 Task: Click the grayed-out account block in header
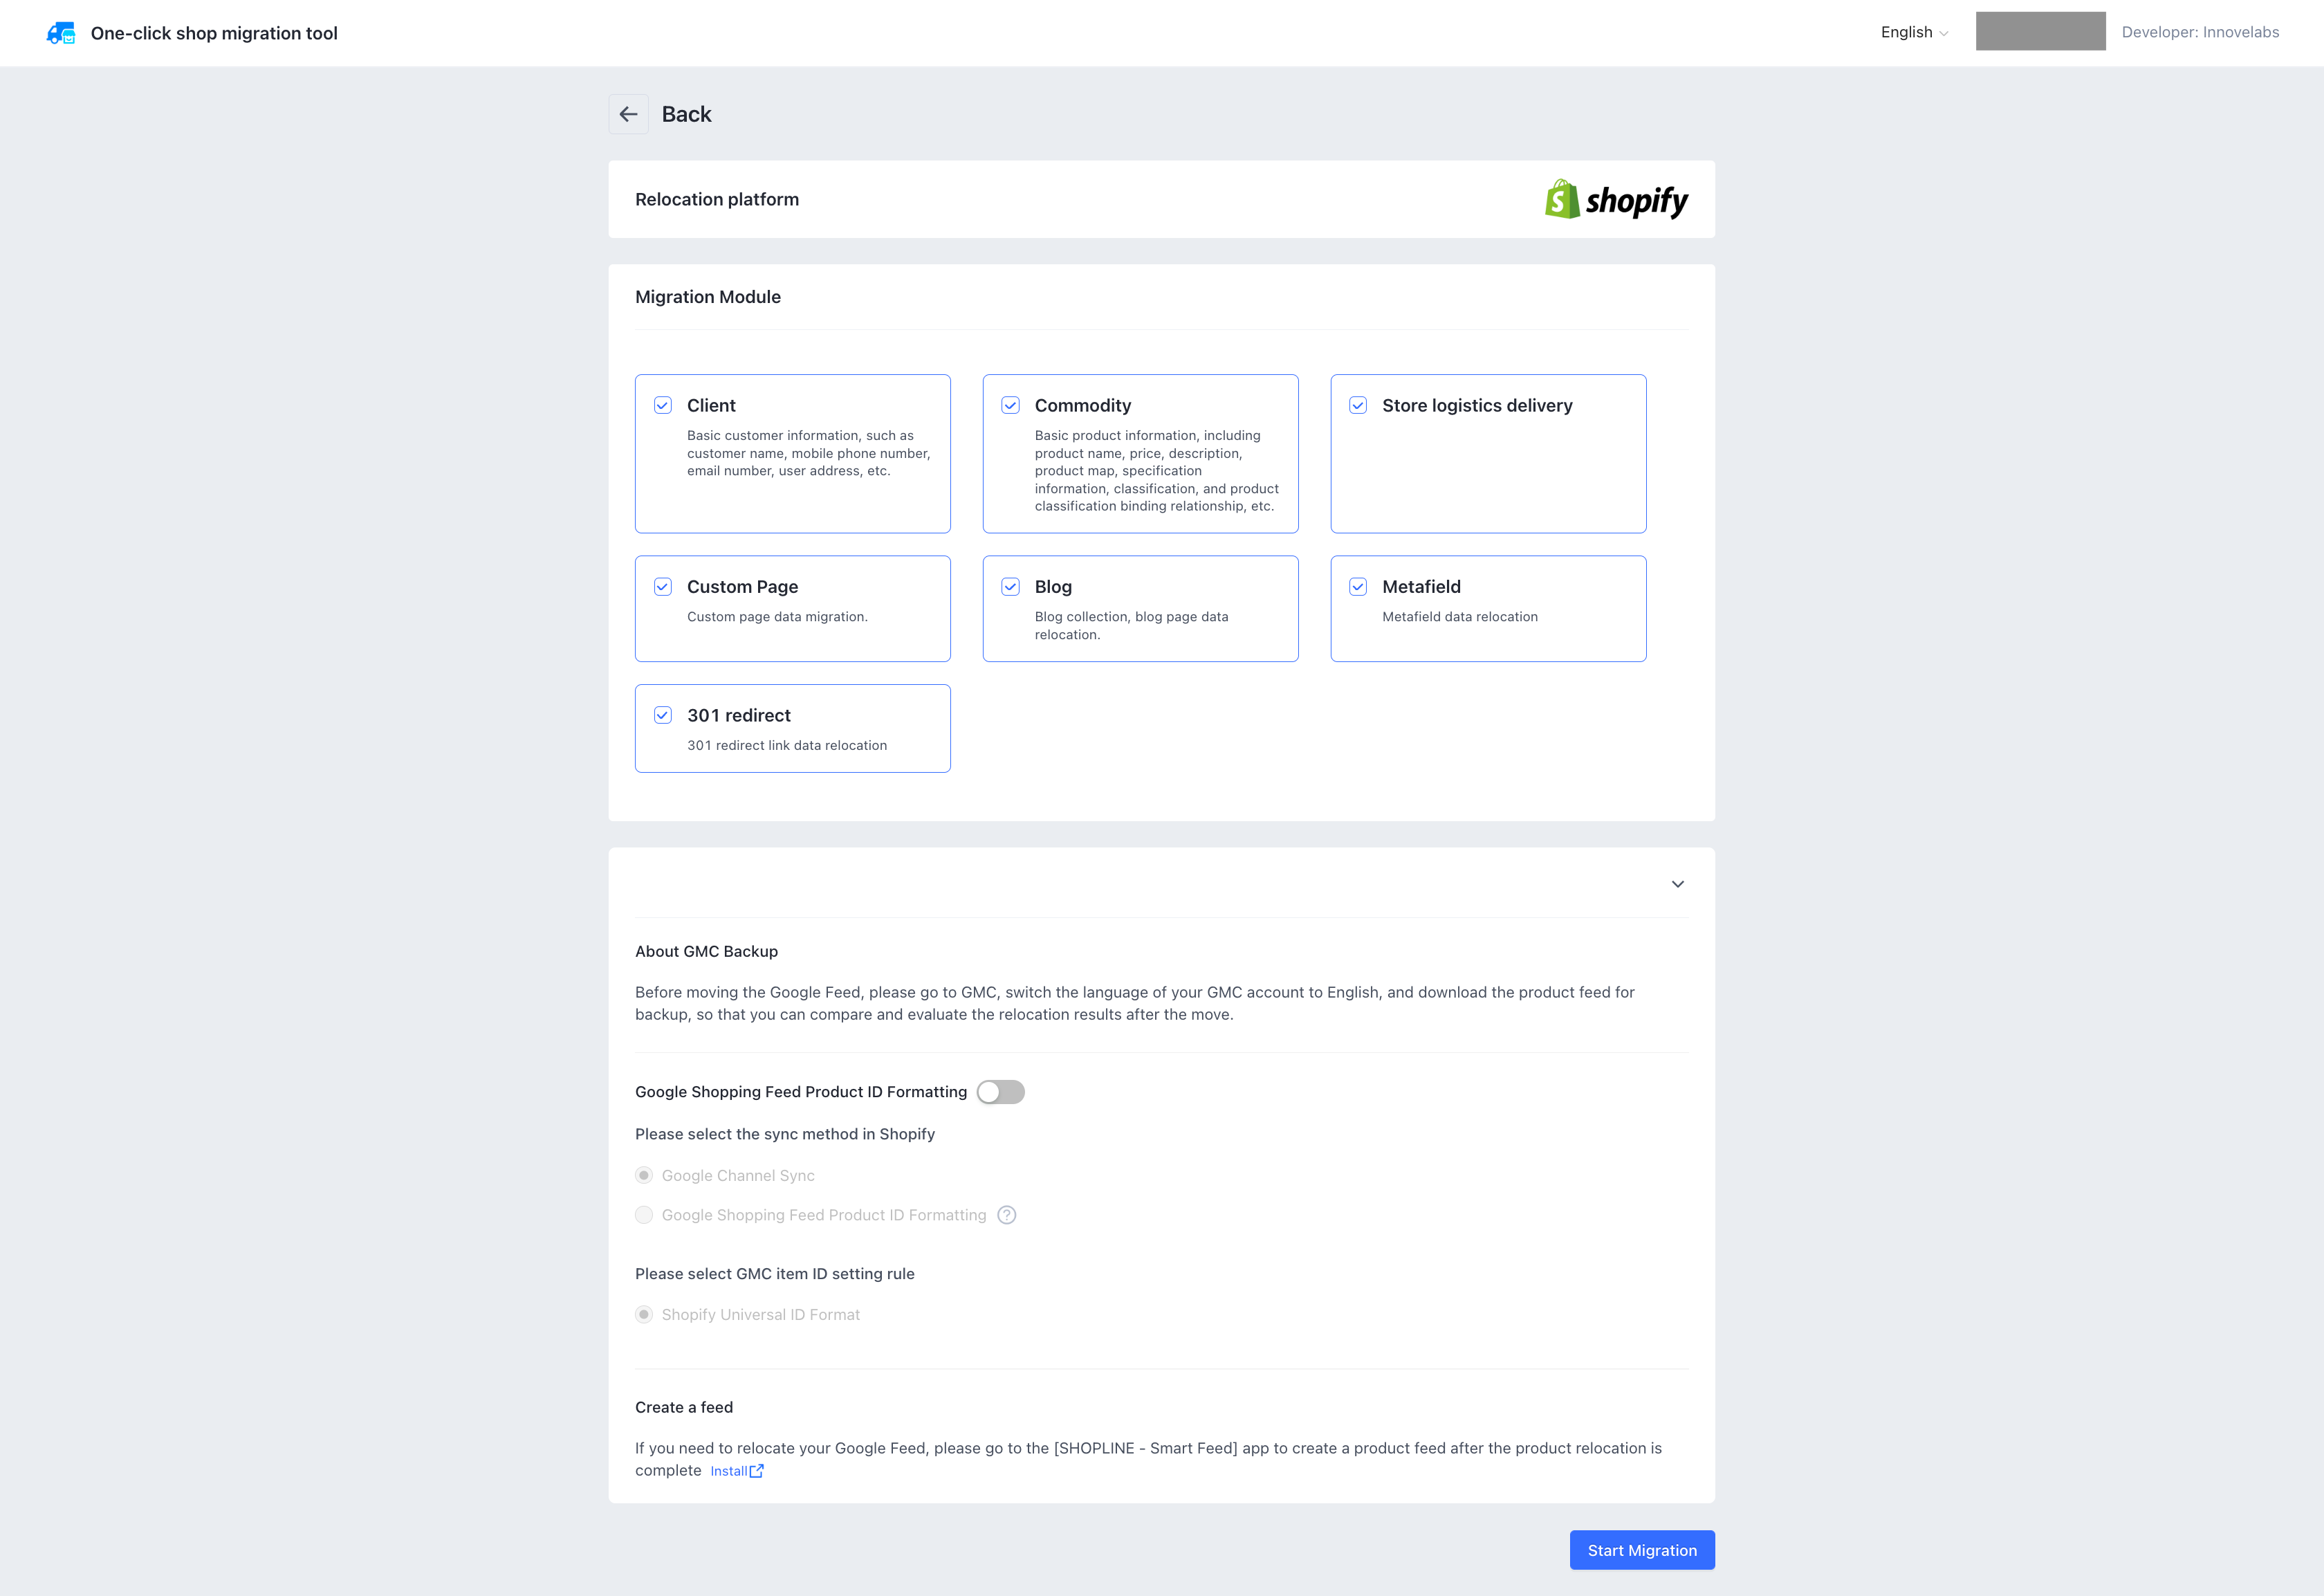pyautogui.click(x=2040, y=31)
